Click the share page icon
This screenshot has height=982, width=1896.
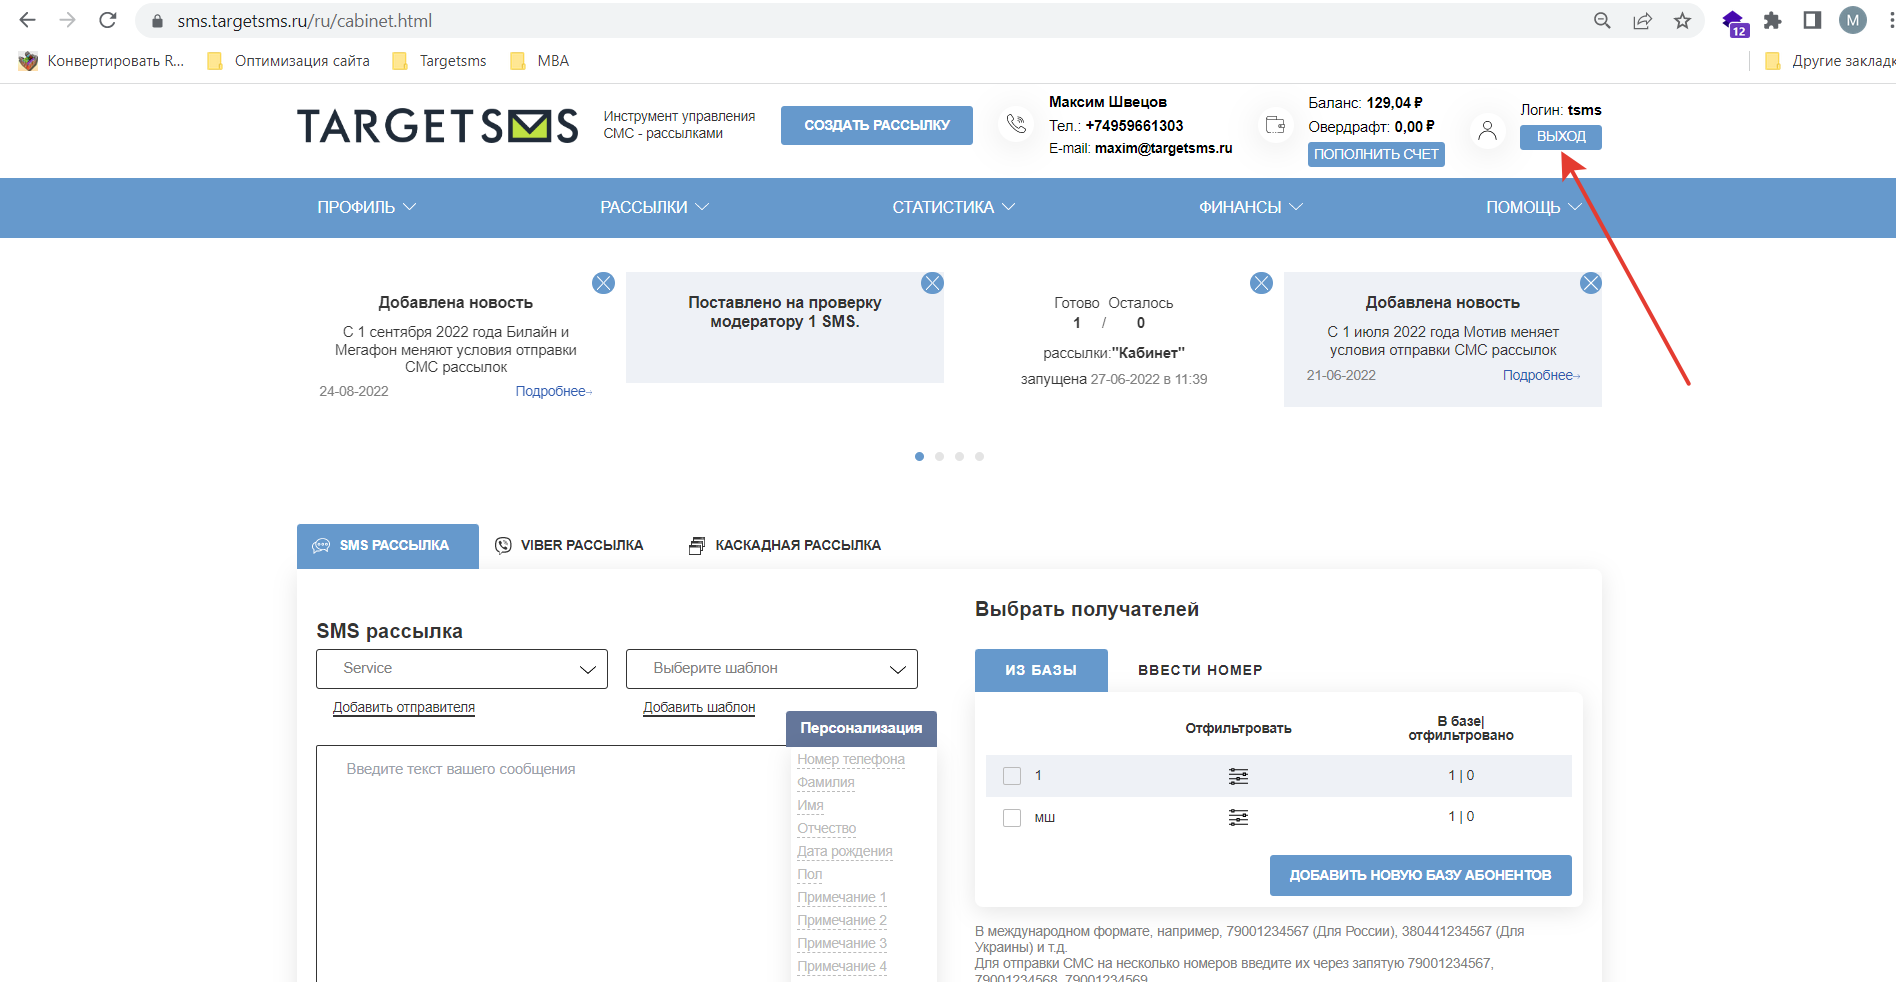[x=1642, y=20]
